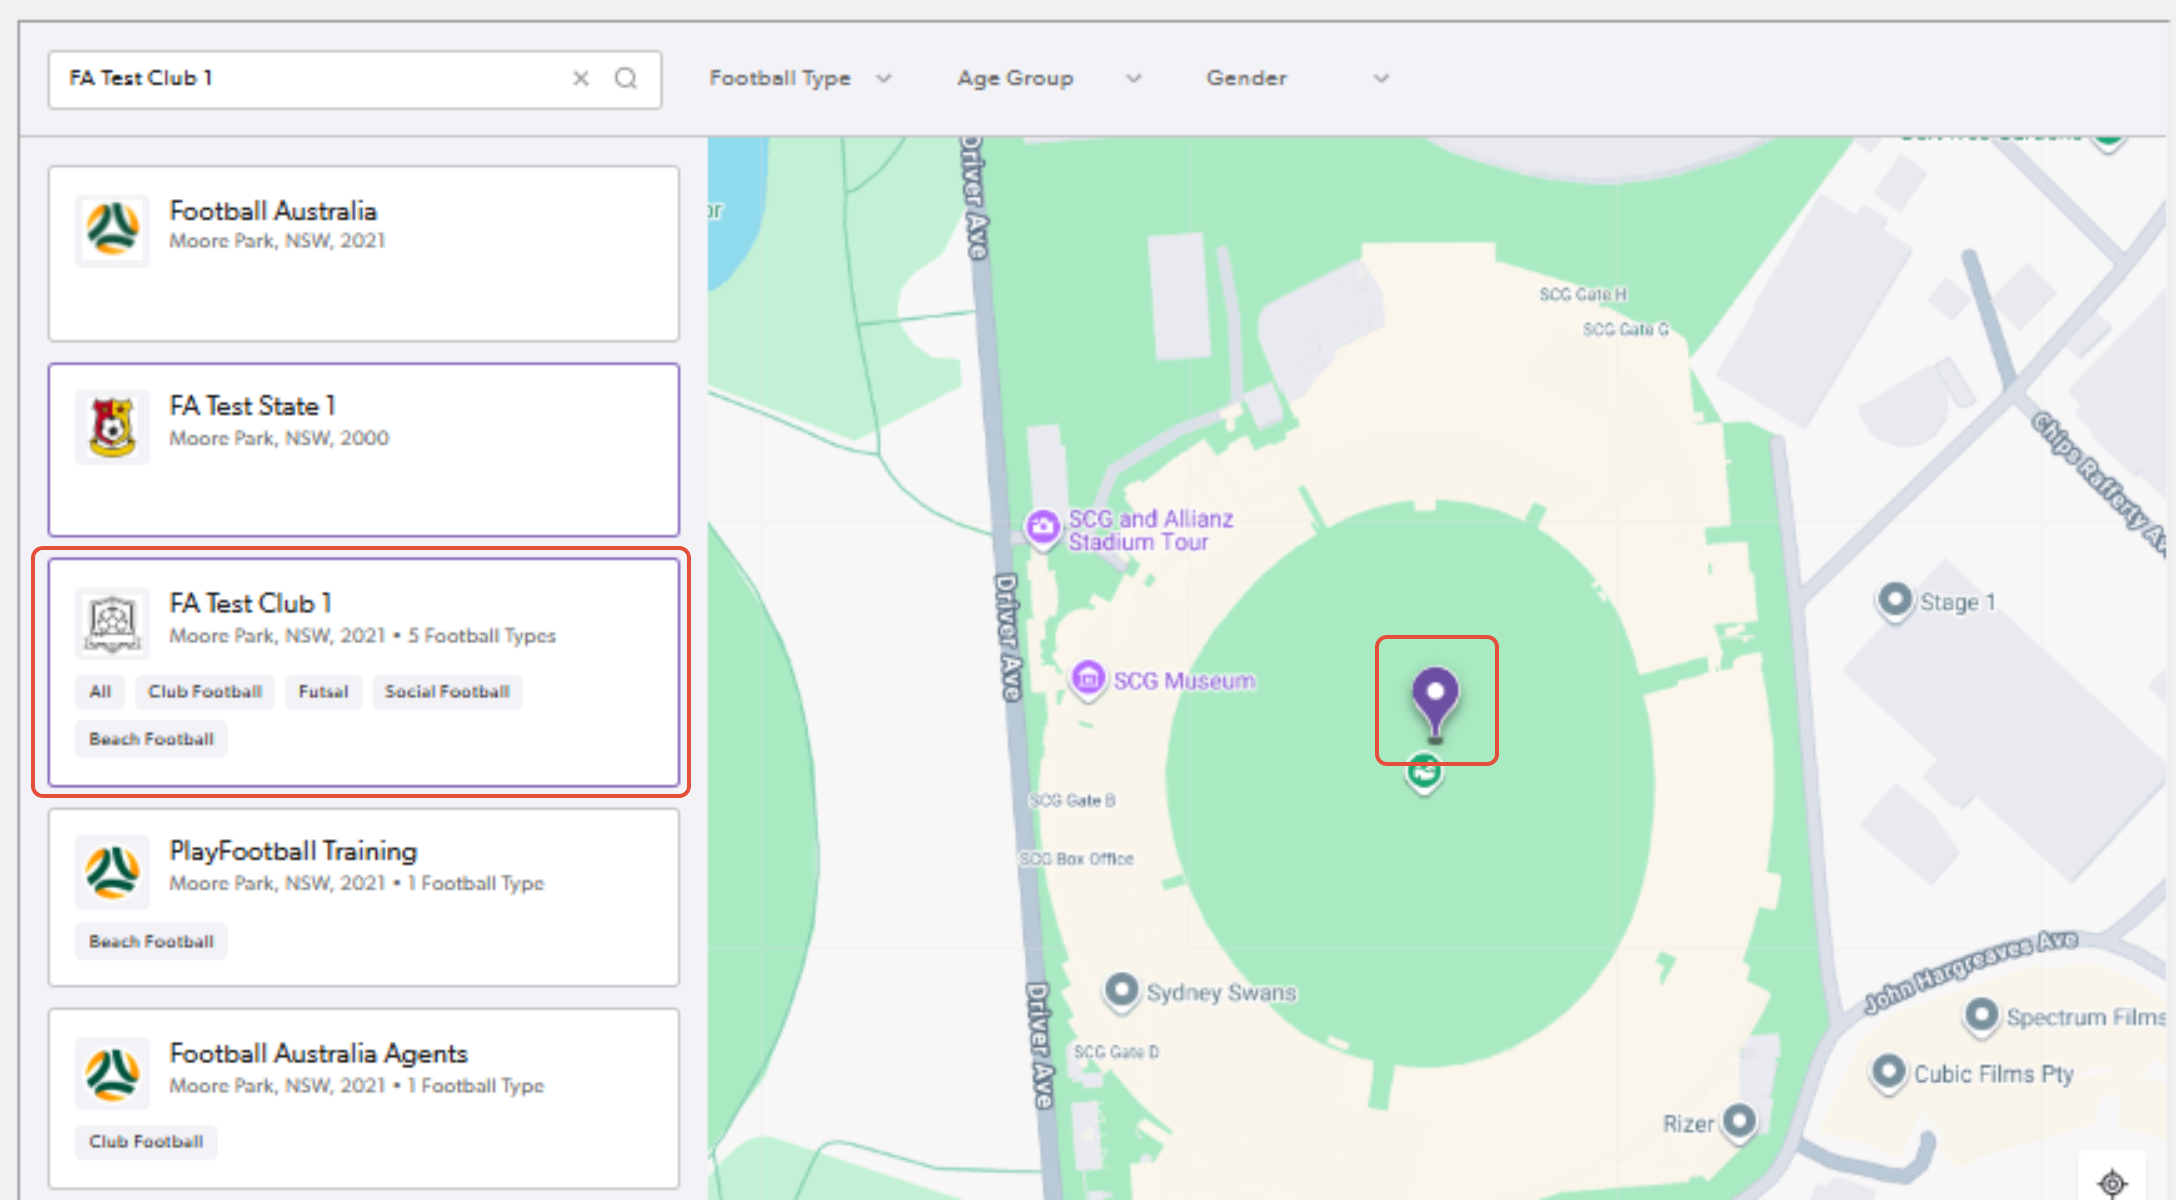The image size is (2176, 1200).
Task: Click the Football Australia Agents logo
Action: [x=112, y=1073]
